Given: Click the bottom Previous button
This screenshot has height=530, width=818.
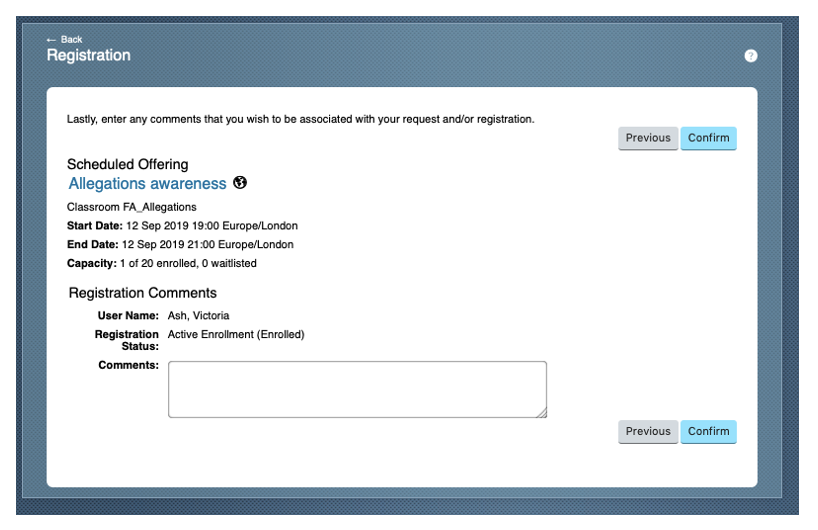Looking at the screenshot, I should (648, 431).
